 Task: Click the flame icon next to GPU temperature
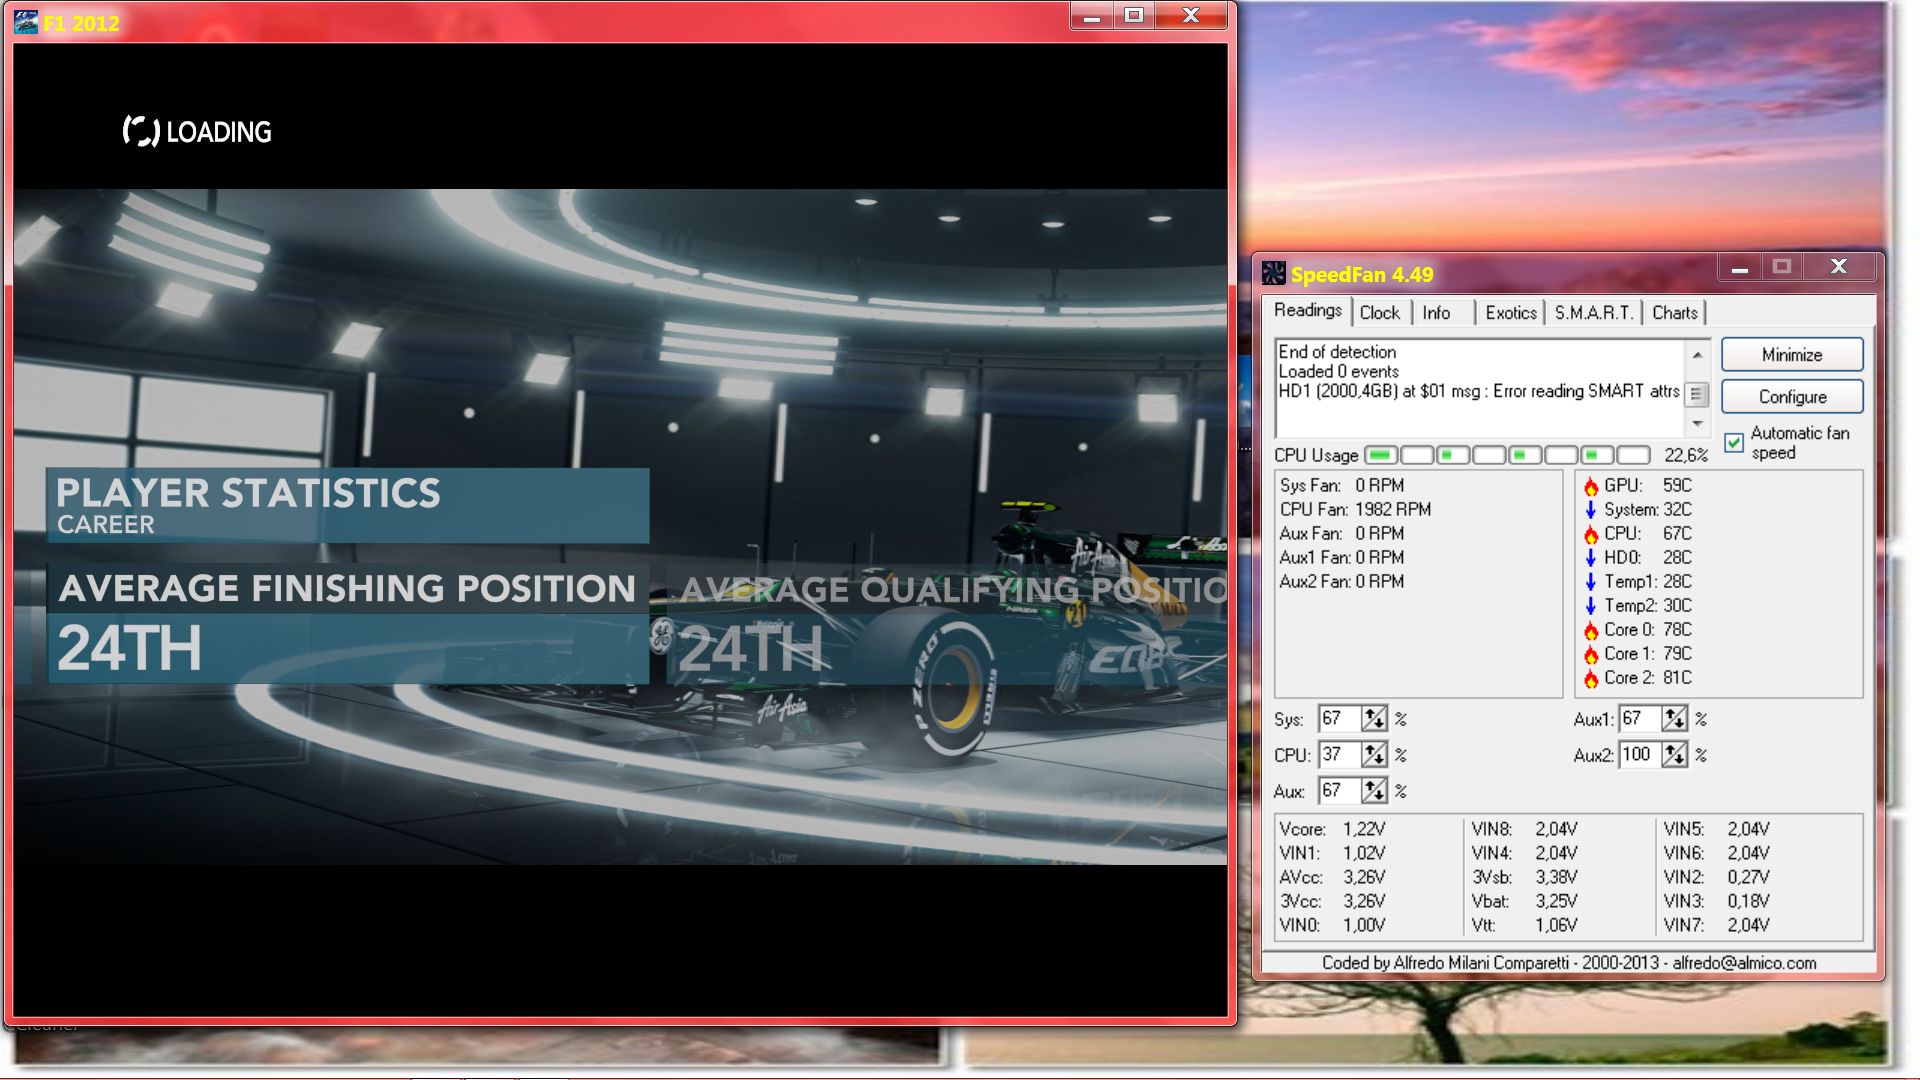click(1590, 486)
